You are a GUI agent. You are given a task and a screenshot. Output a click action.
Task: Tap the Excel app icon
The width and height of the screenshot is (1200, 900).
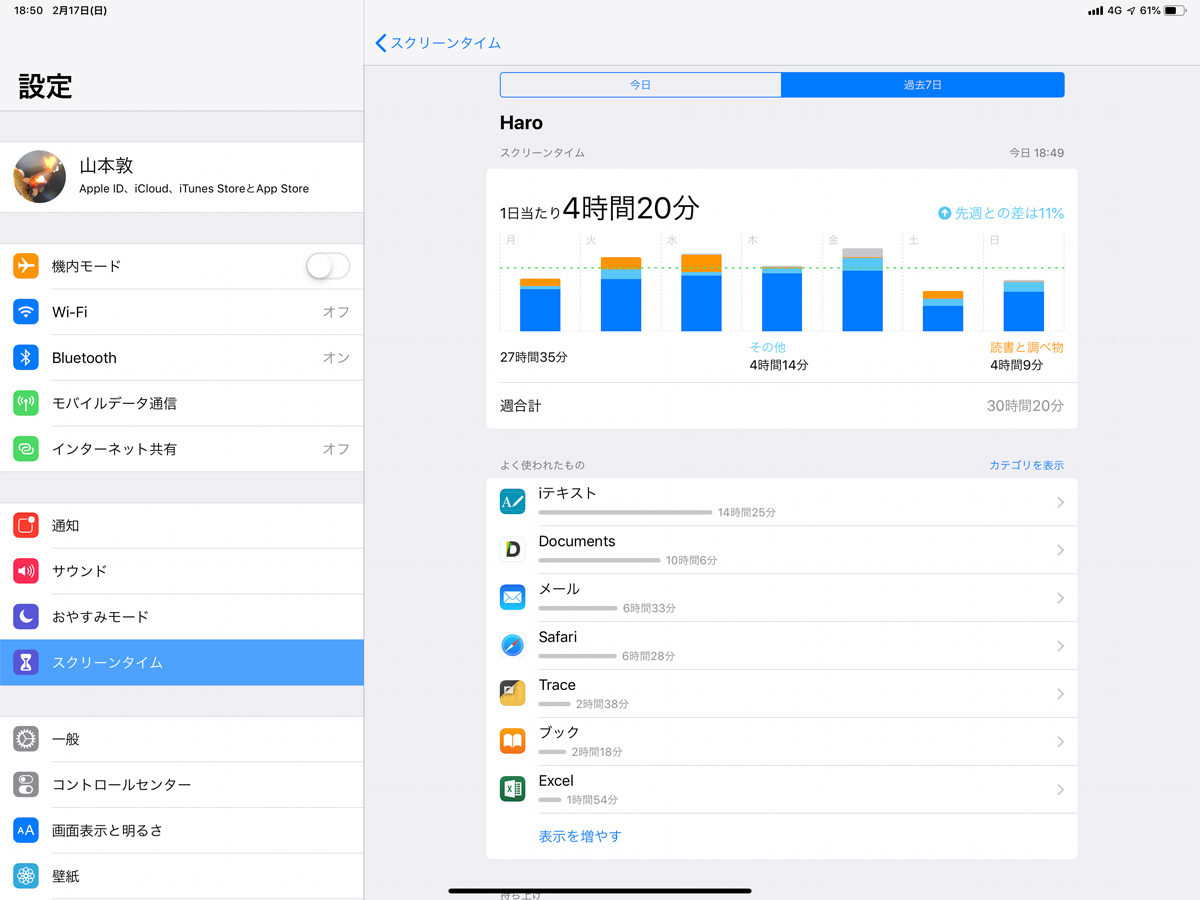tap(512, 789)
